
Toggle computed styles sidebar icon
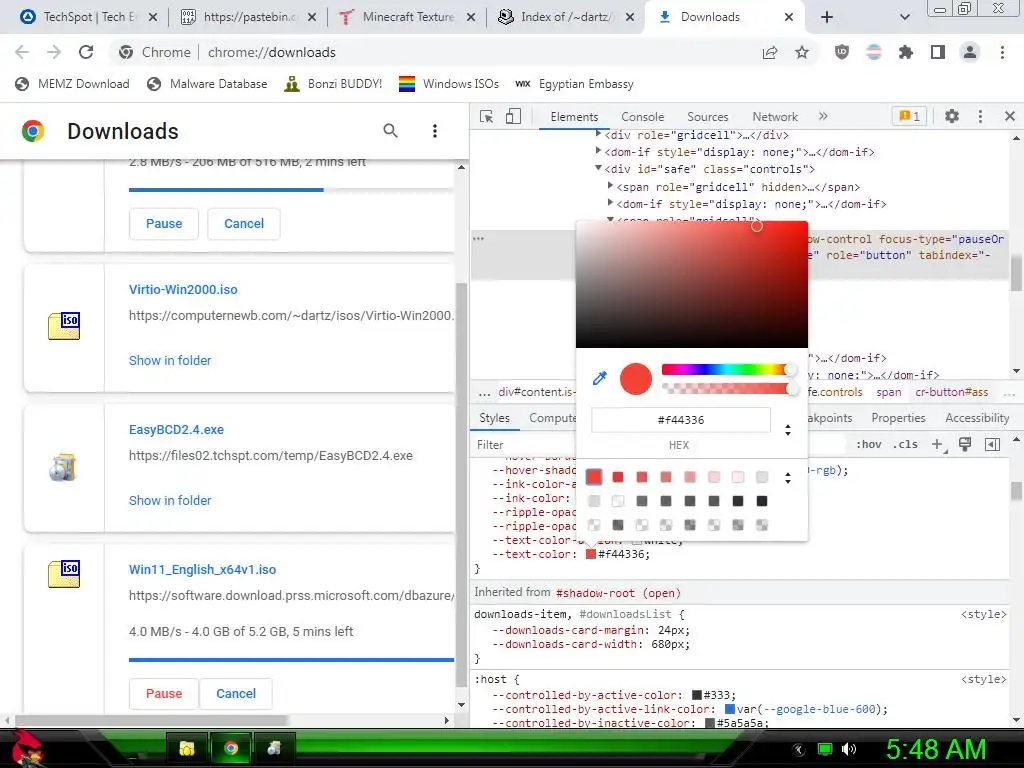(992, 444)
